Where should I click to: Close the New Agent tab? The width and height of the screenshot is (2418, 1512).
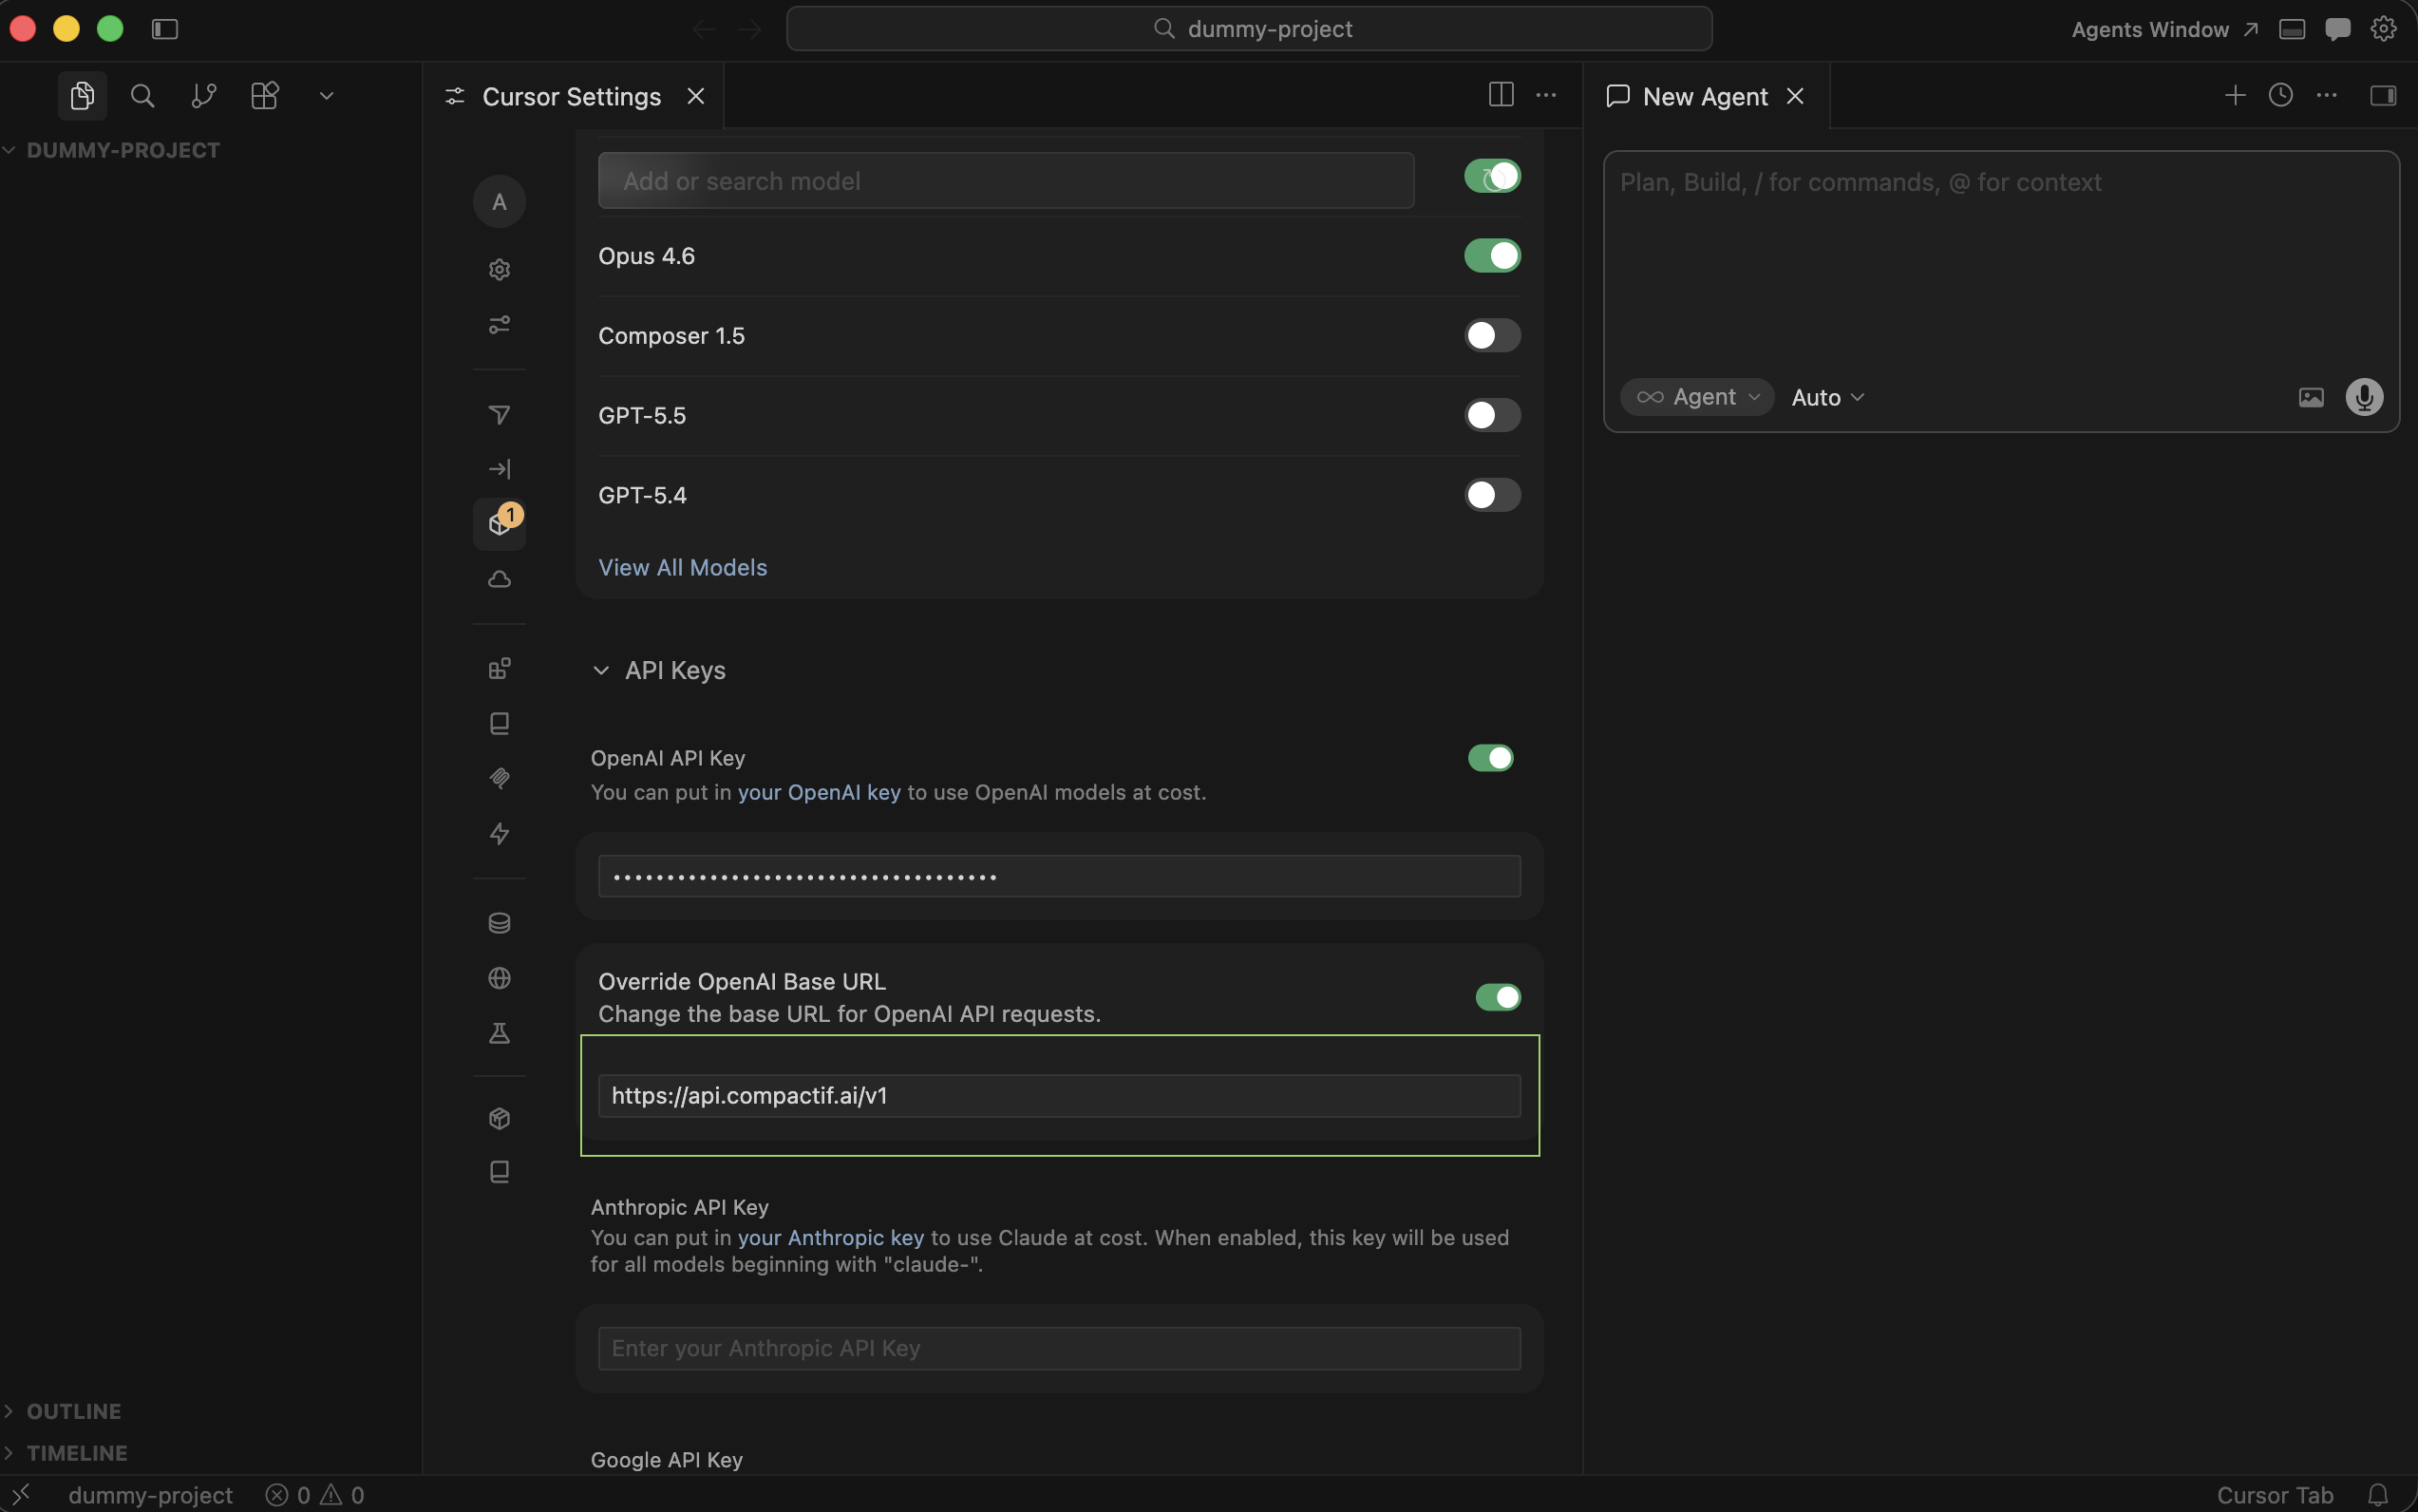[1795, 96]
